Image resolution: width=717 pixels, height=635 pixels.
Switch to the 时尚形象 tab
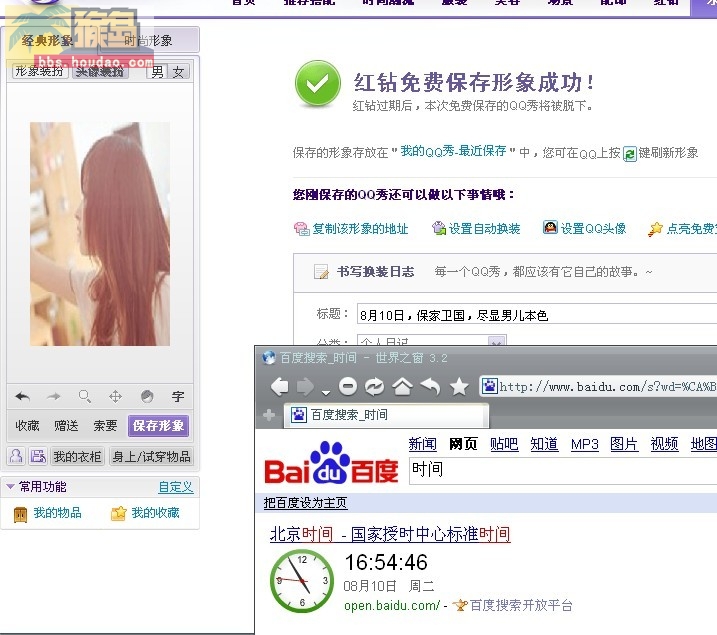pos(149,41)
